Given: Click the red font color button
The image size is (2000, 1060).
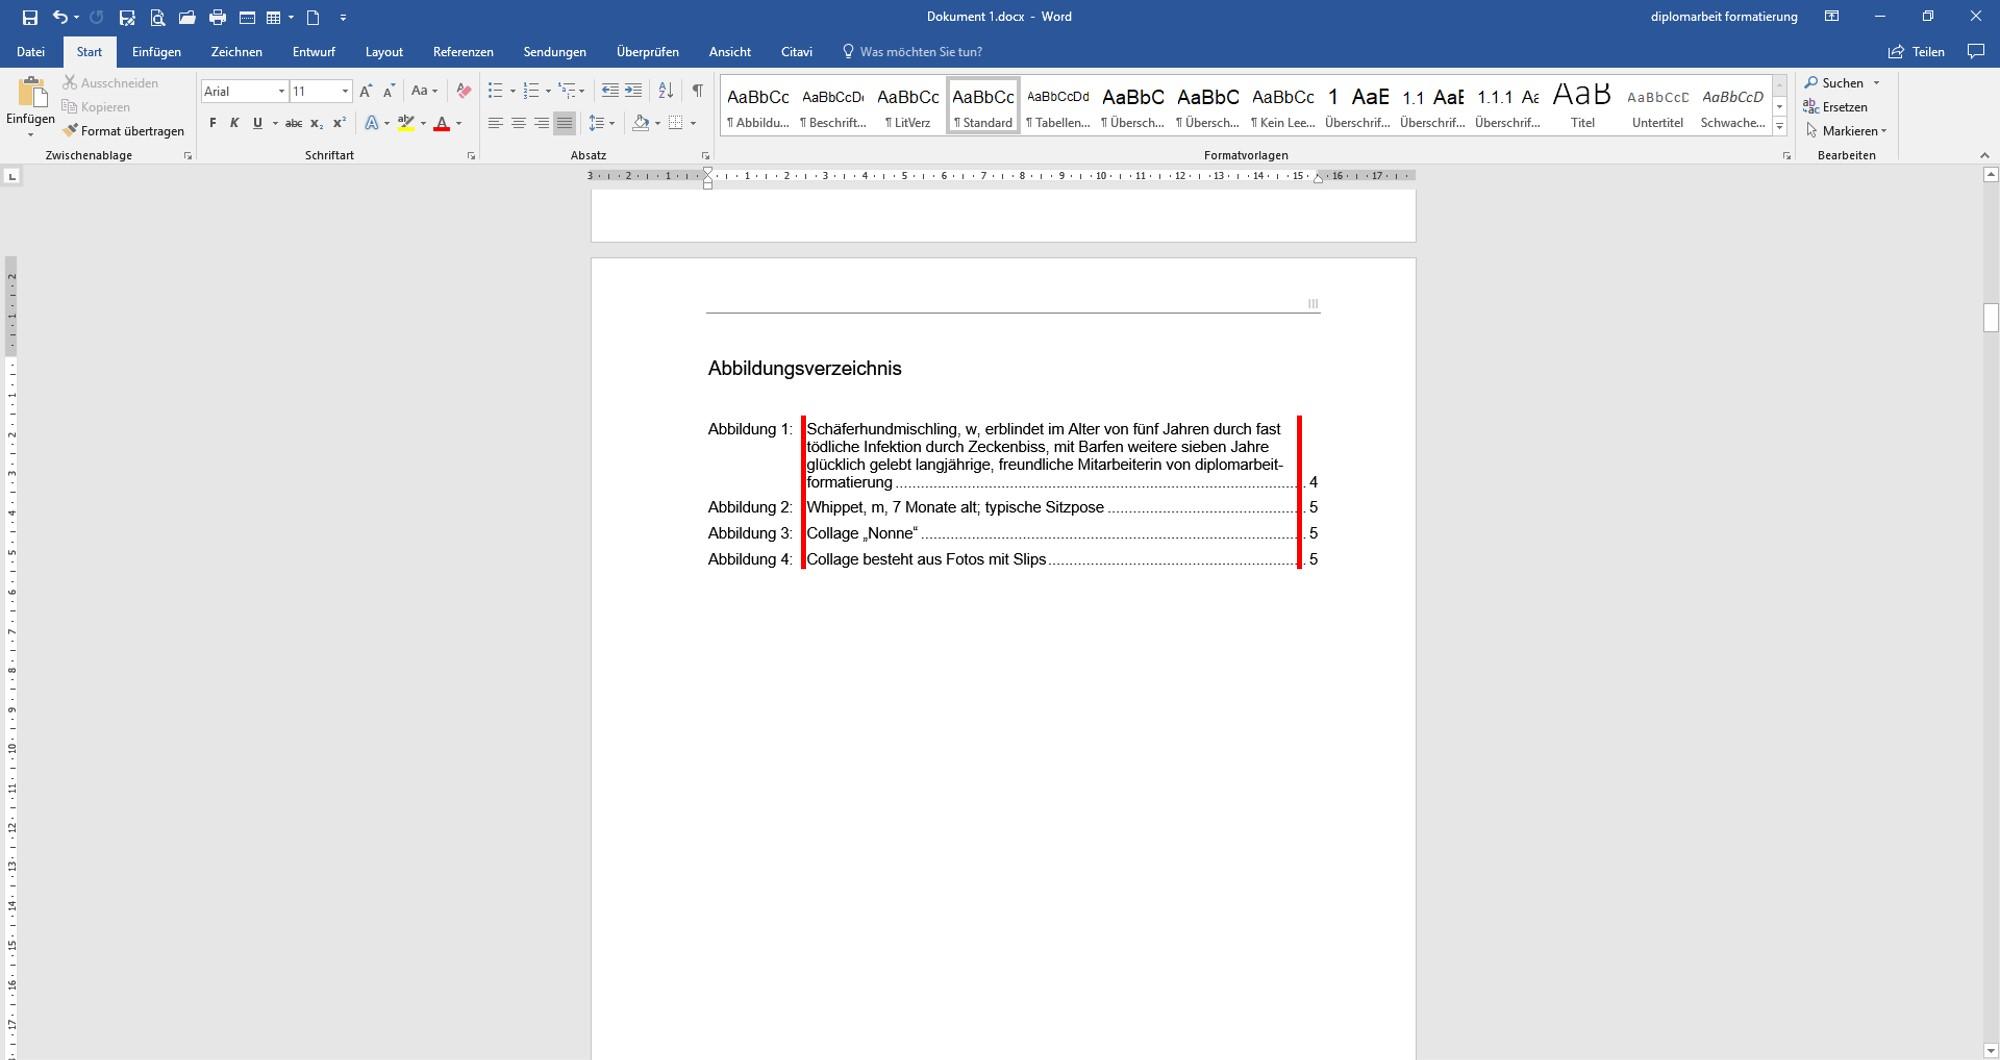Looking at the screenshot, I should pyautogui.click(x=441, y=123).
